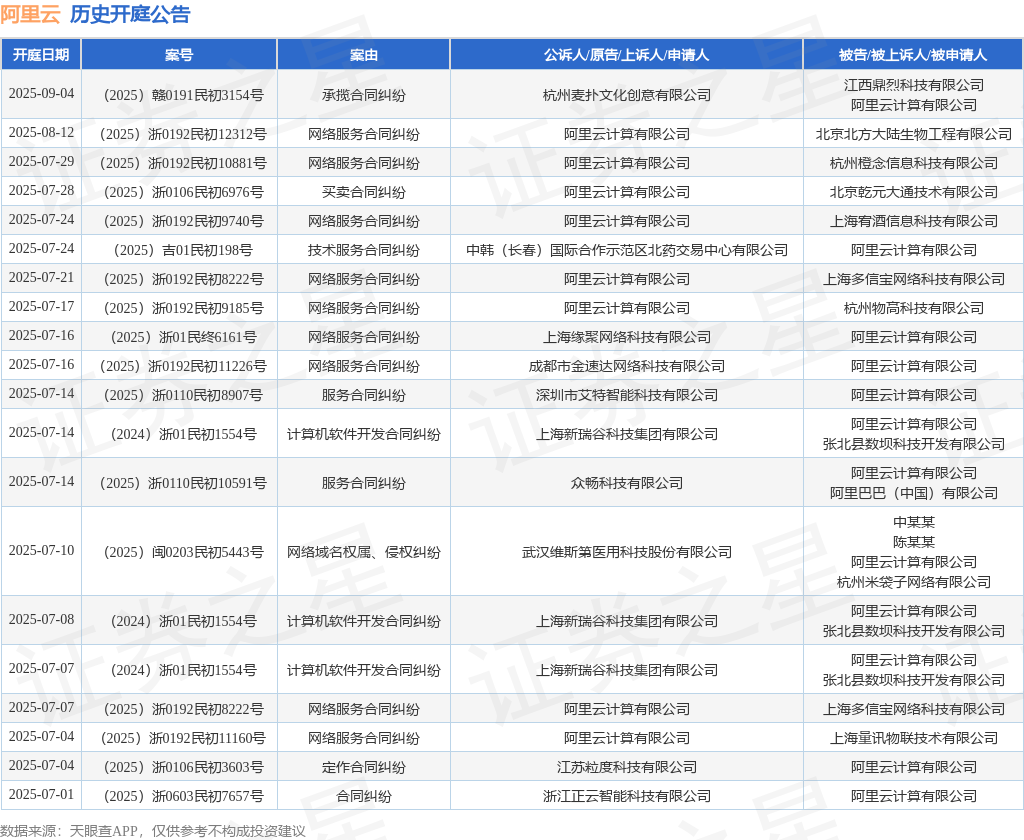Select defendant "北京北方大陆生物工程有限公司"
The height and width of the screenshot is (840, 1024).
click(x=913, y=135)
